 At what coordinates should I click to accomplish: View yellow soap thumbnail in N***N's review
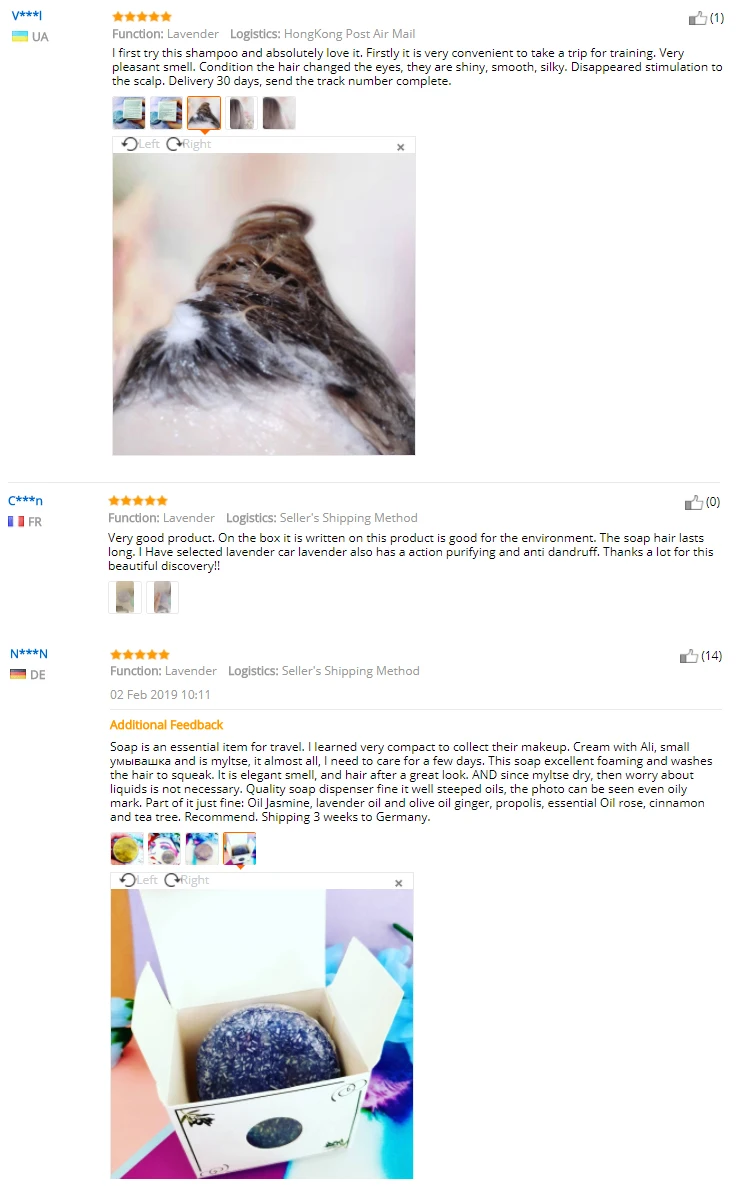[x=127, y=848]
